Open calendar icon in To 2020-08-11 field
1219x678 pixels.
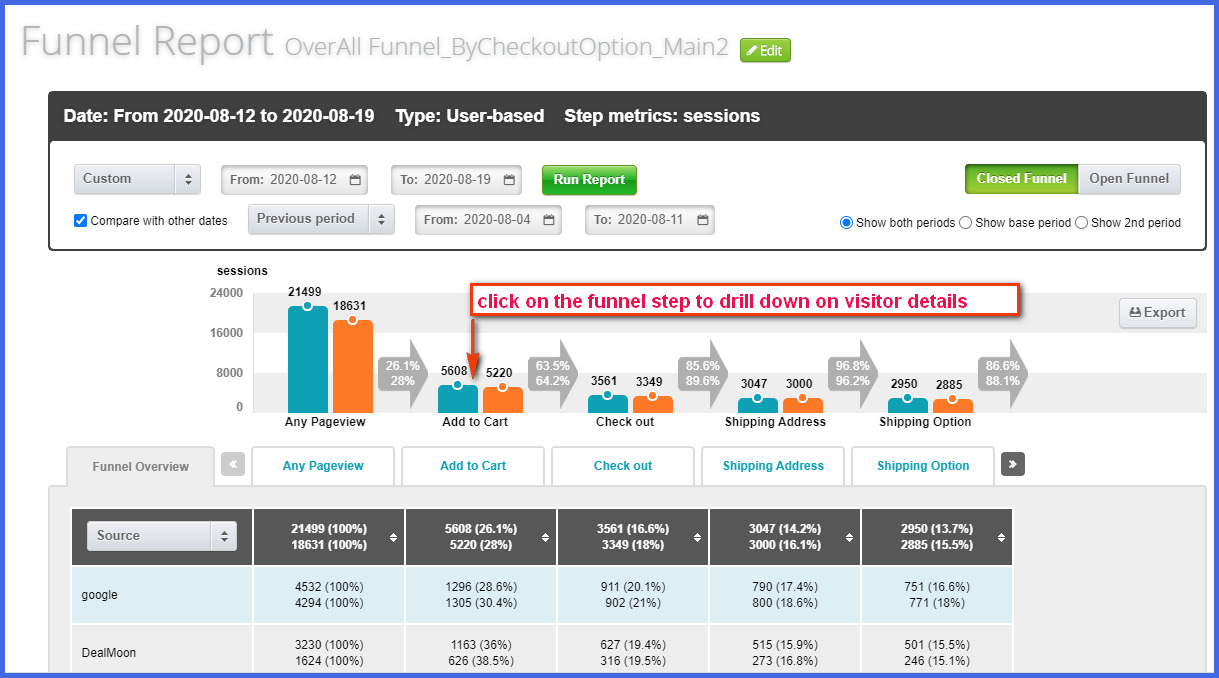click(703, 220)
